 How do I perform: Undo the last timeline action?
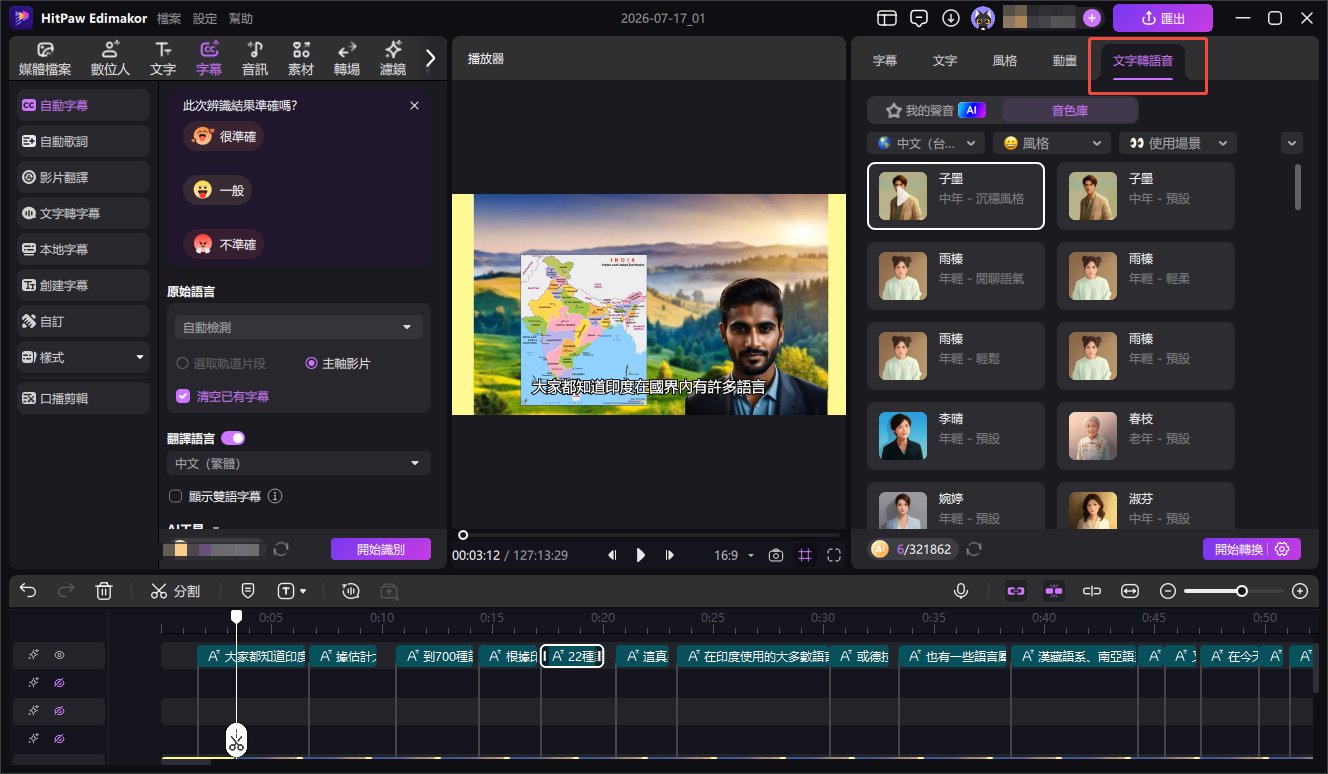click(x=28, y=591)
